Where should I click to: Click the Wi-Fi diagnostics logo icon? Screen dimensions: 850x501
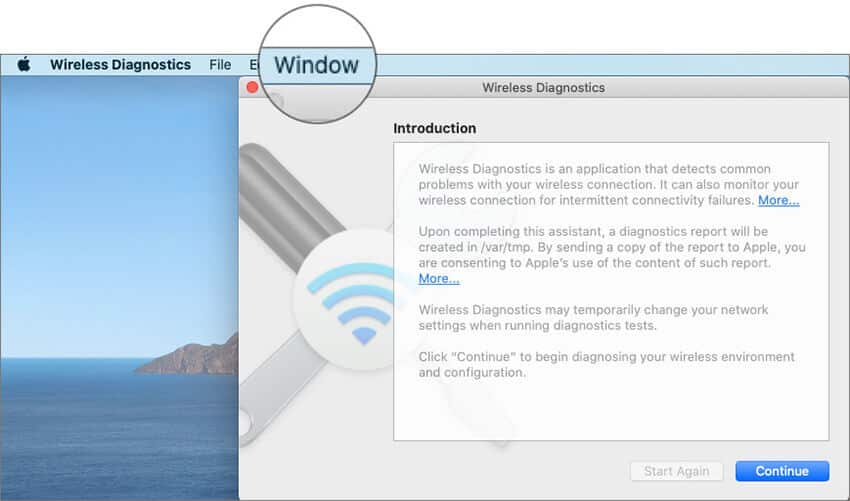pyautogui.click(x=351, y=300)
